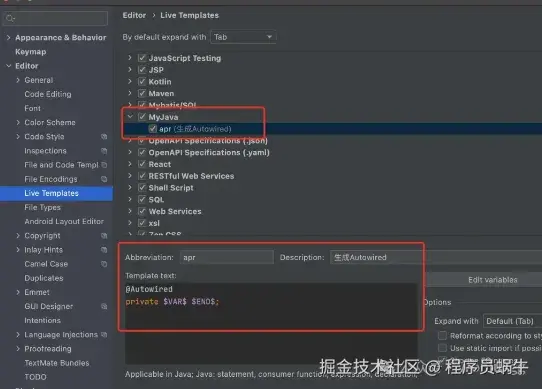This screenshot has height=389, width=542.
Task: Toggle Maven template group checkbox
Action: tap(142, 93)
